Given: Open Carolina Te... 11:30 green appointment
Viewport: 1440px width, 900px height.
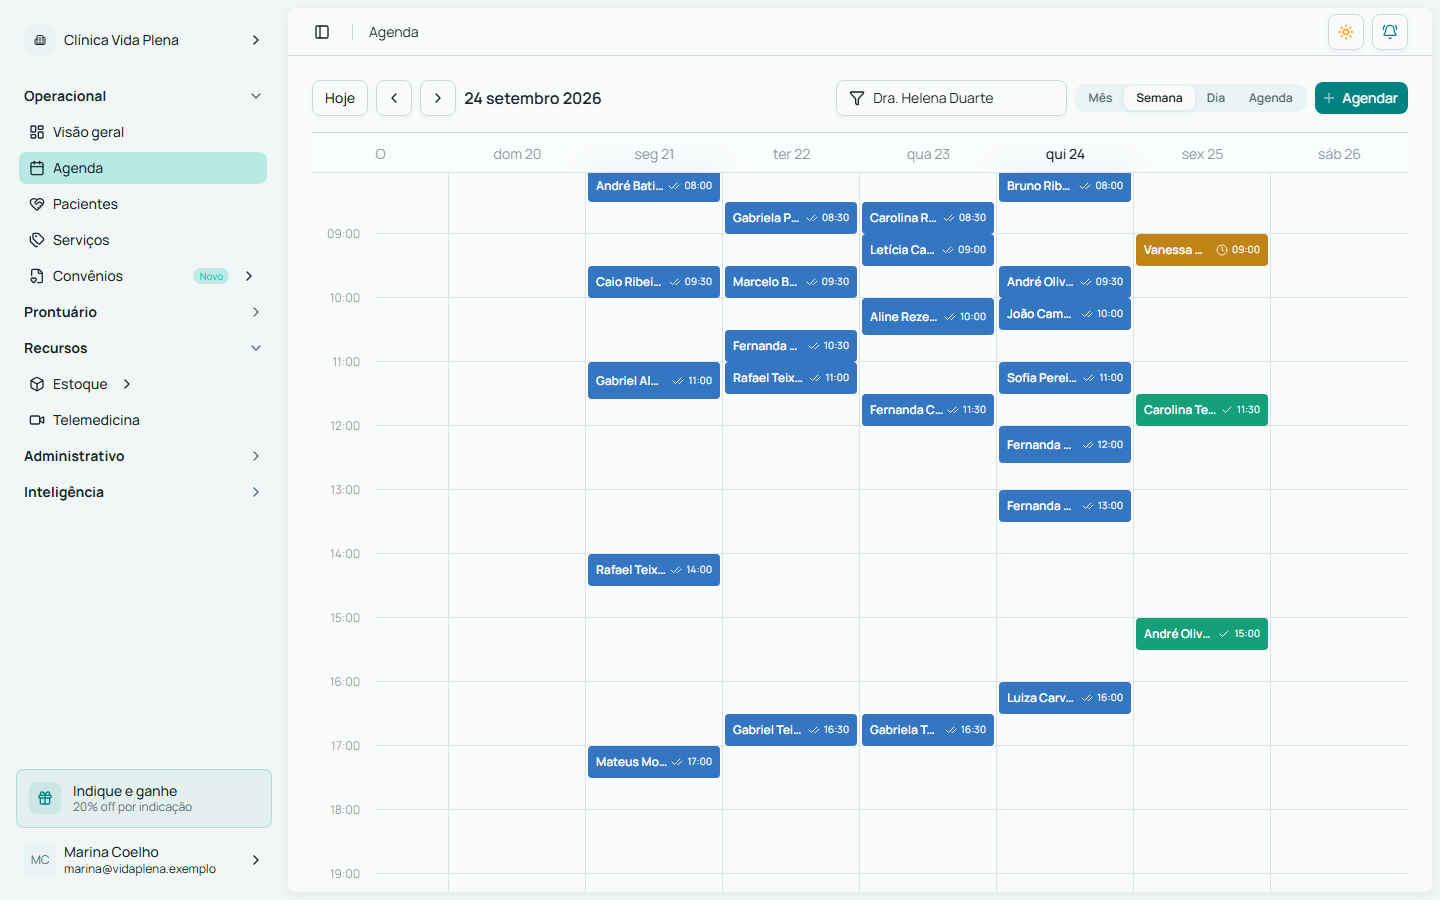Looking at the screenshot, I should point(1202,410).
